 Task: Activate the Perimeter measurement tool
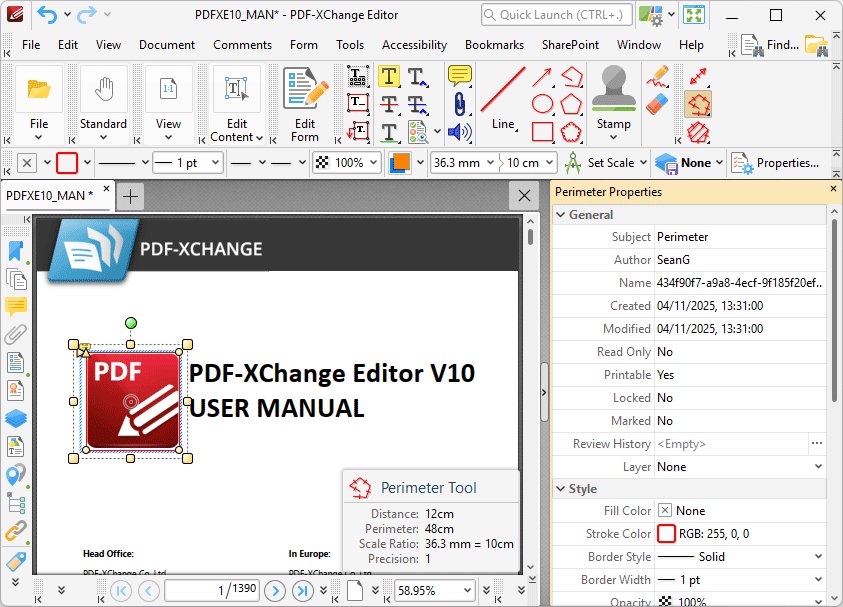pyautogui.click(x=698, y=104)
